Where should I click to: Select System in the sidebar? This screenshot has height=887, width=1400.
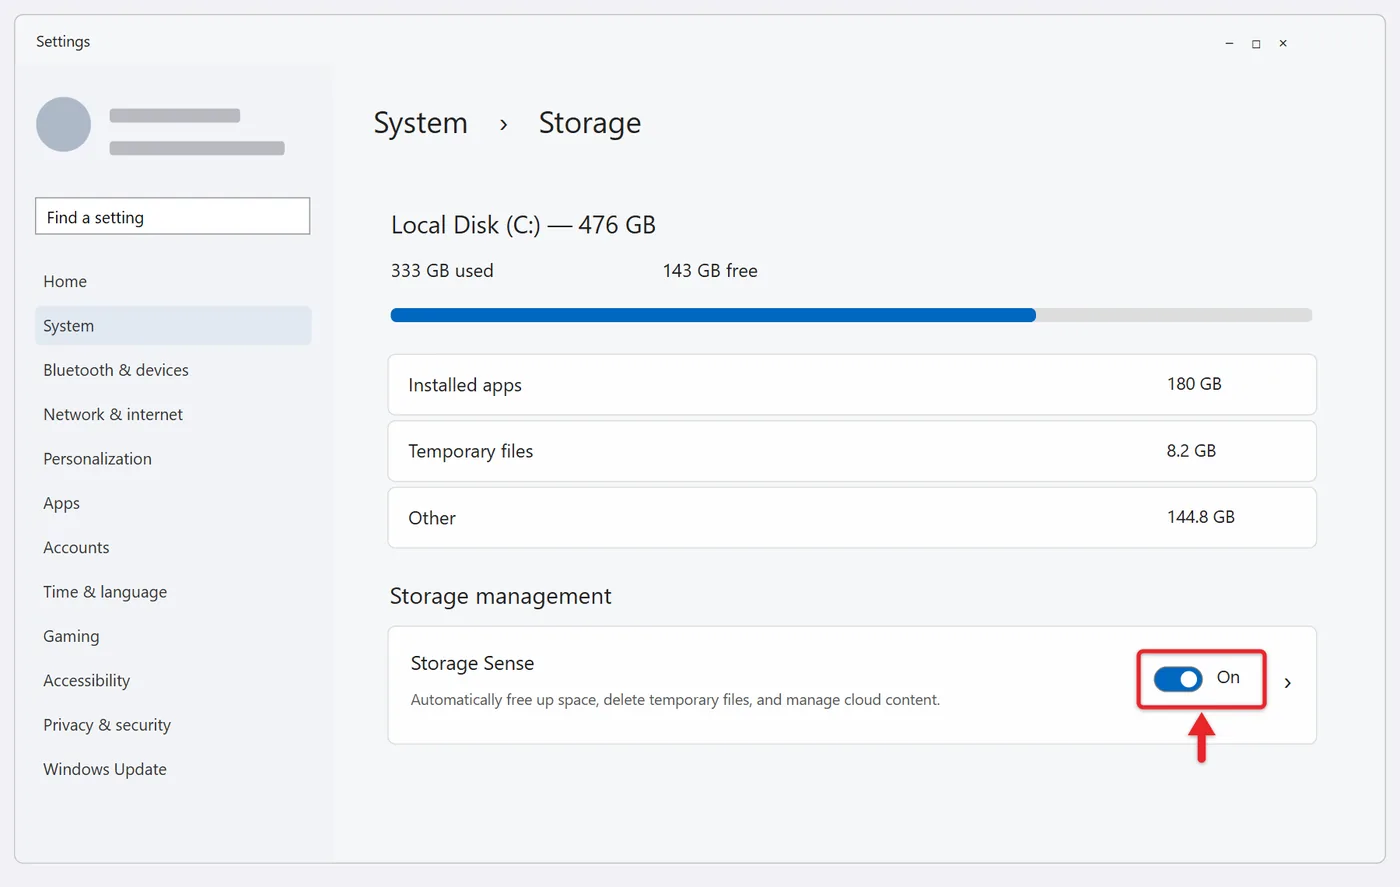(x=173, y=326)
